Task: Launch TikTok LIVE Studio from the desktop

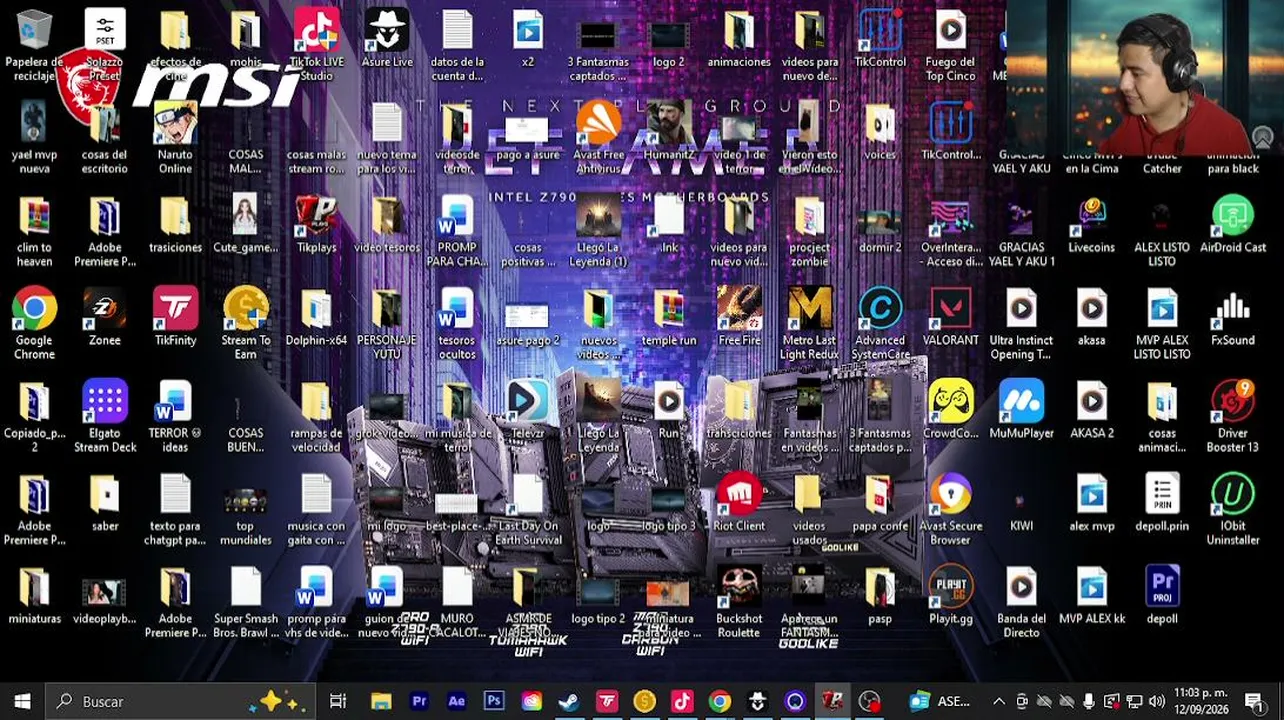Action: 316,45
